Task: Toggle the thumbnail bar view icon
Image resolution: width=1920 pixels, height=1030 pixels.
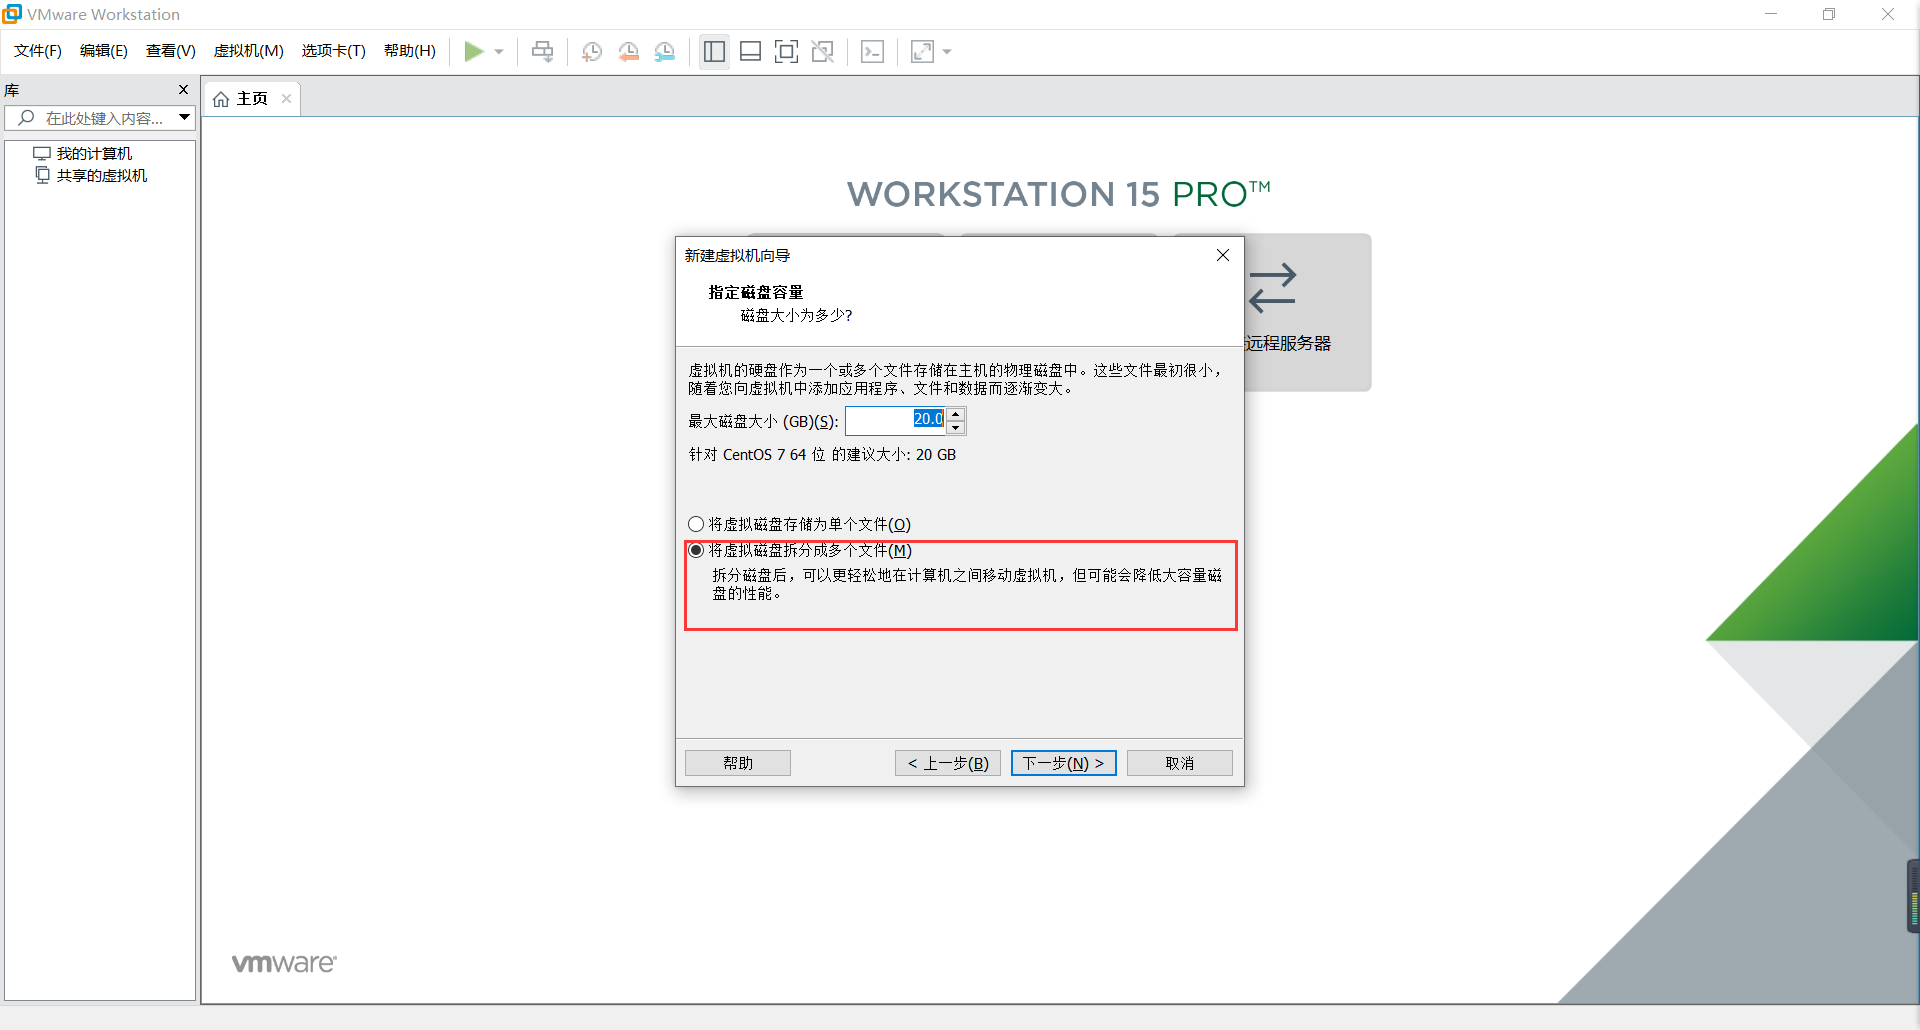Action: pyautogui.click(x=750, y=51)
